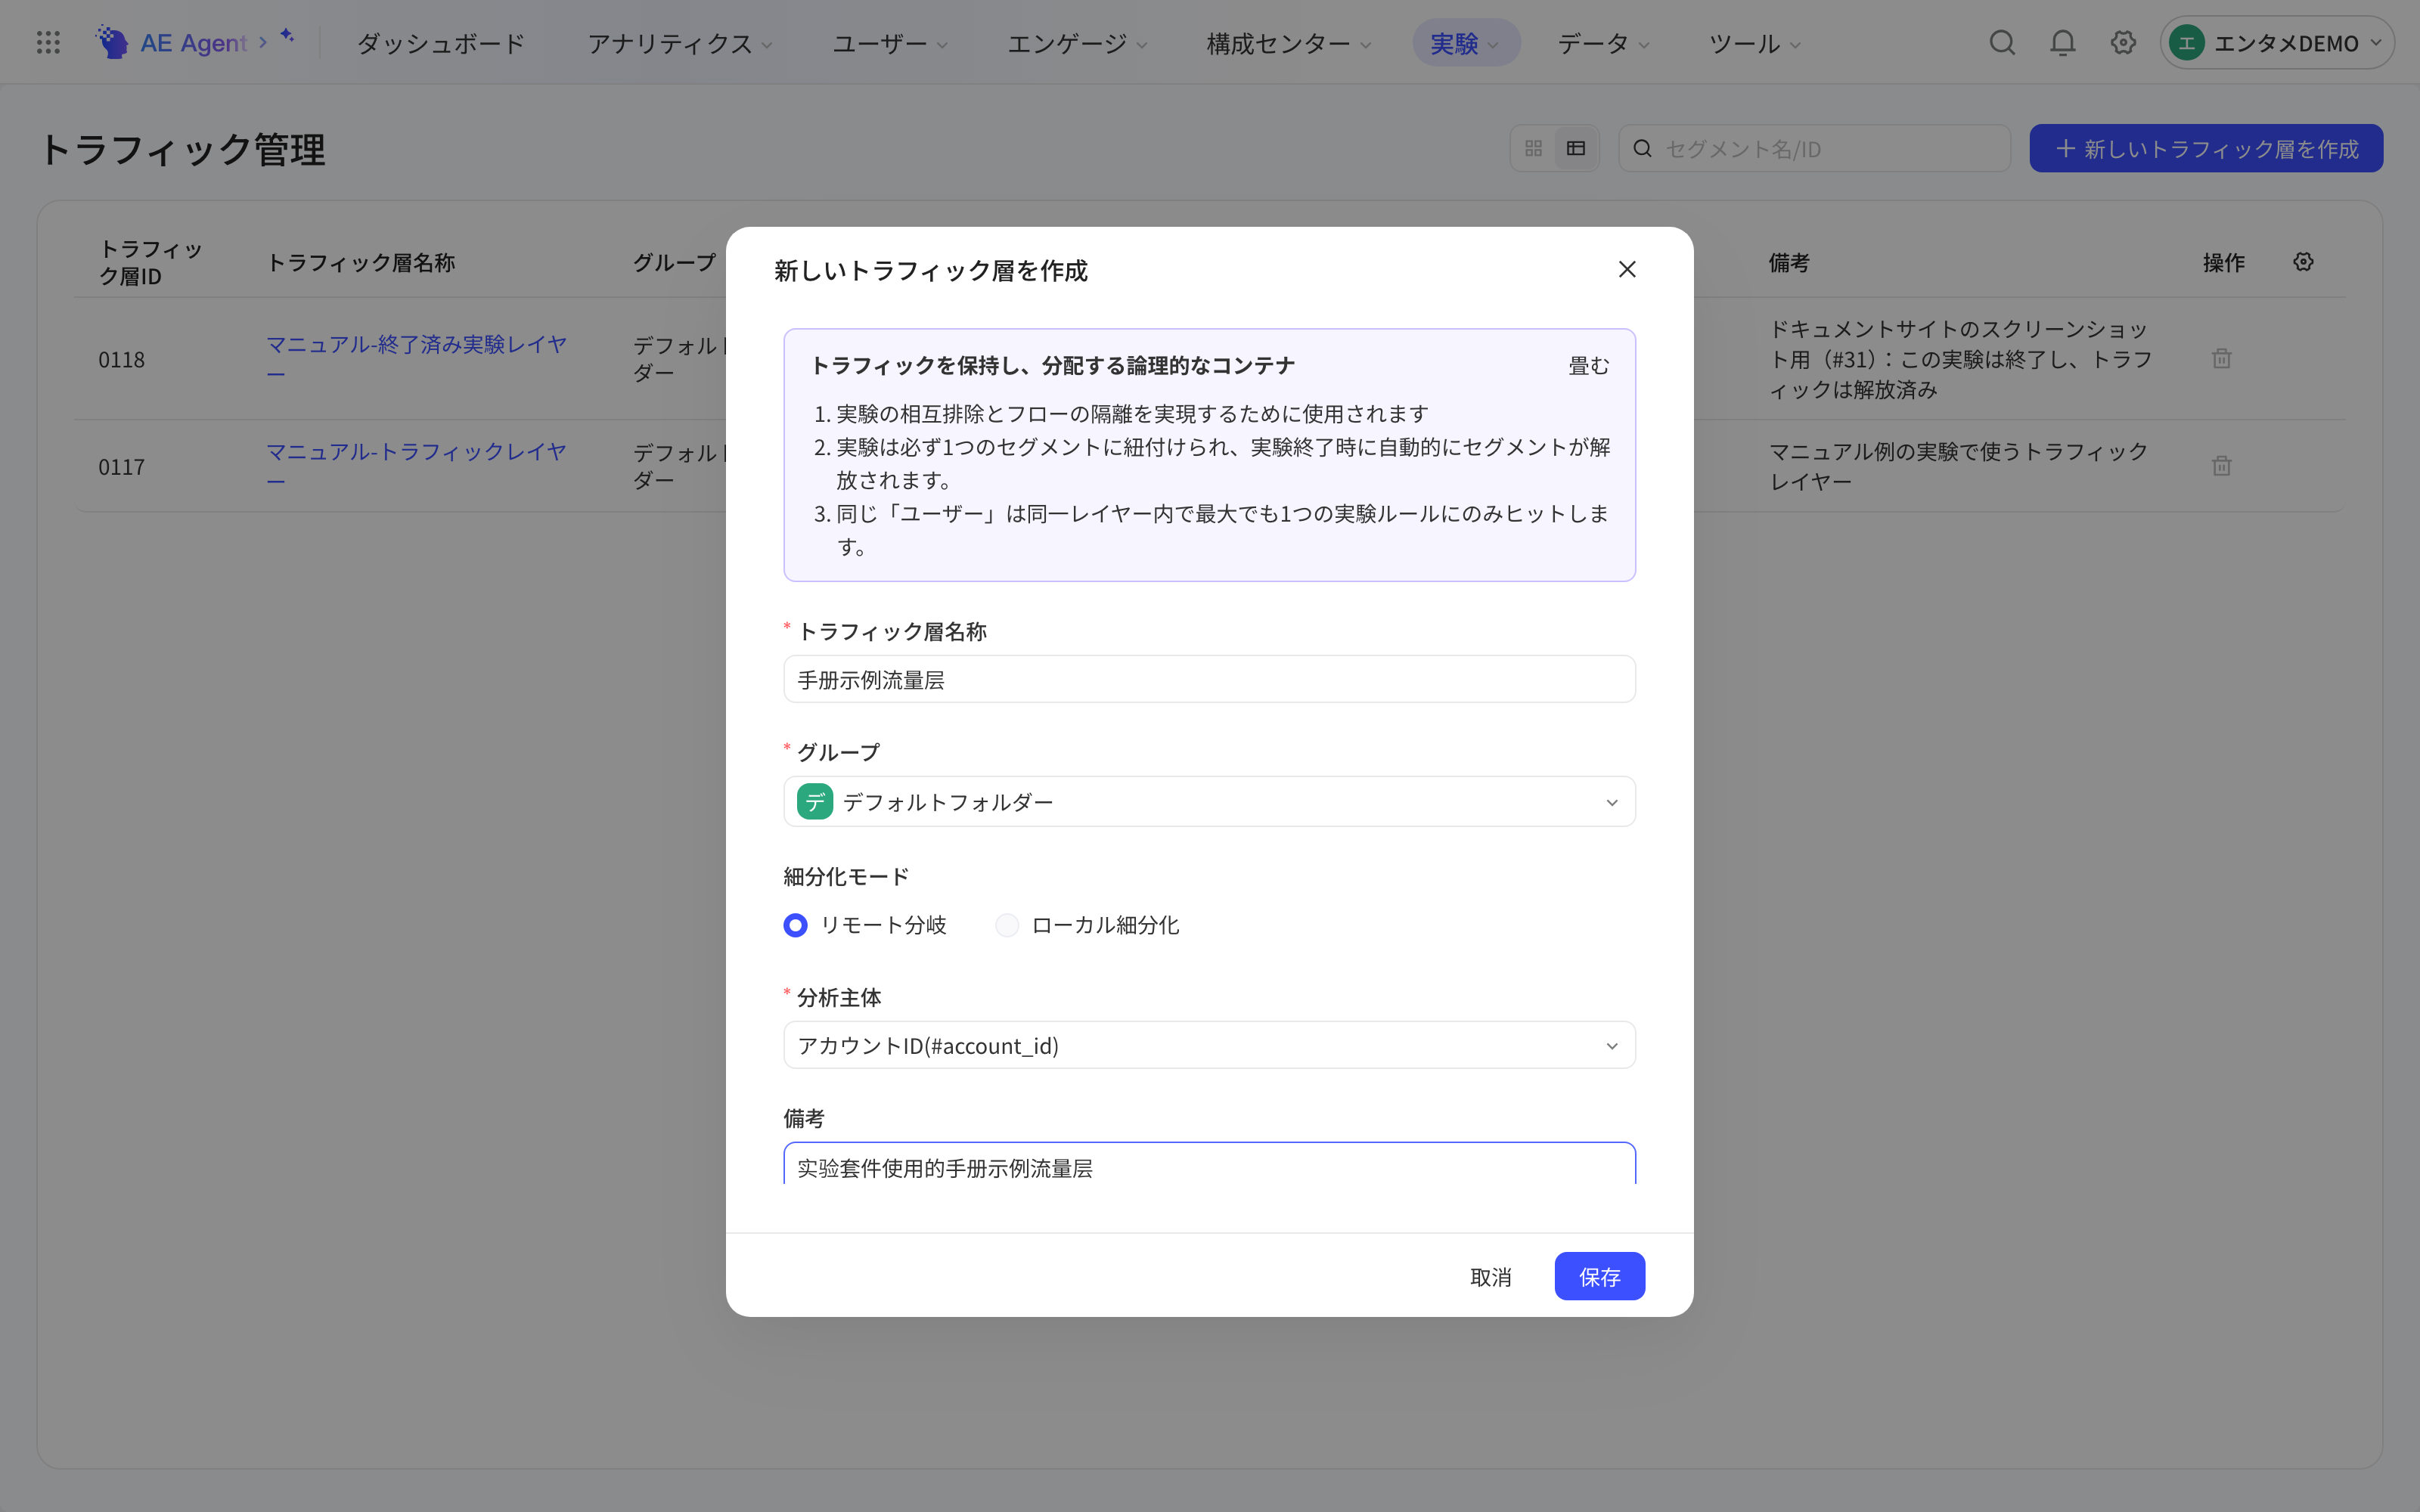This screenshot has width=2420, height=1512.
Task: Open the 分析主体 account ID dropdown
Action: pos(1209,1045)
